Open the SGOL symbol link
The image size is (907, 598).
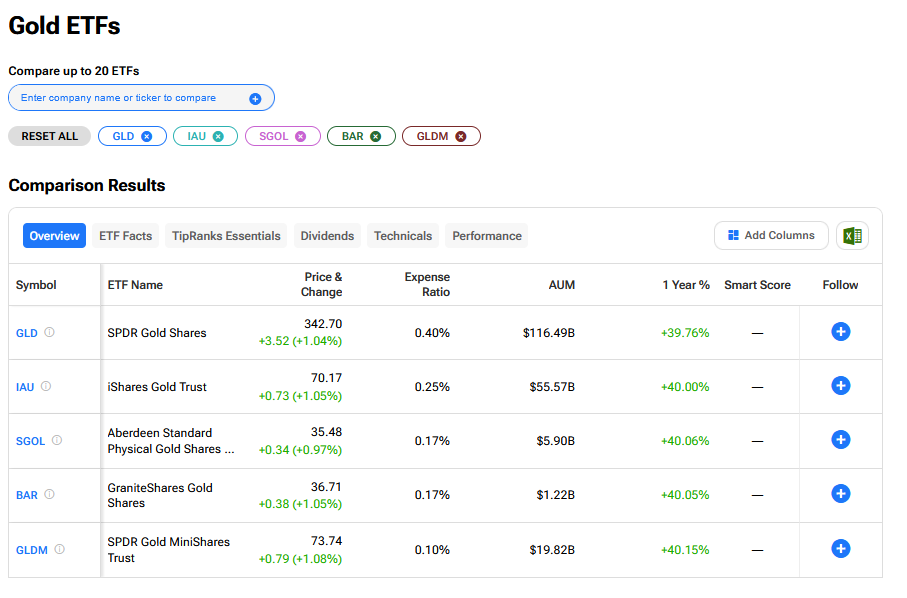point(30,441)
